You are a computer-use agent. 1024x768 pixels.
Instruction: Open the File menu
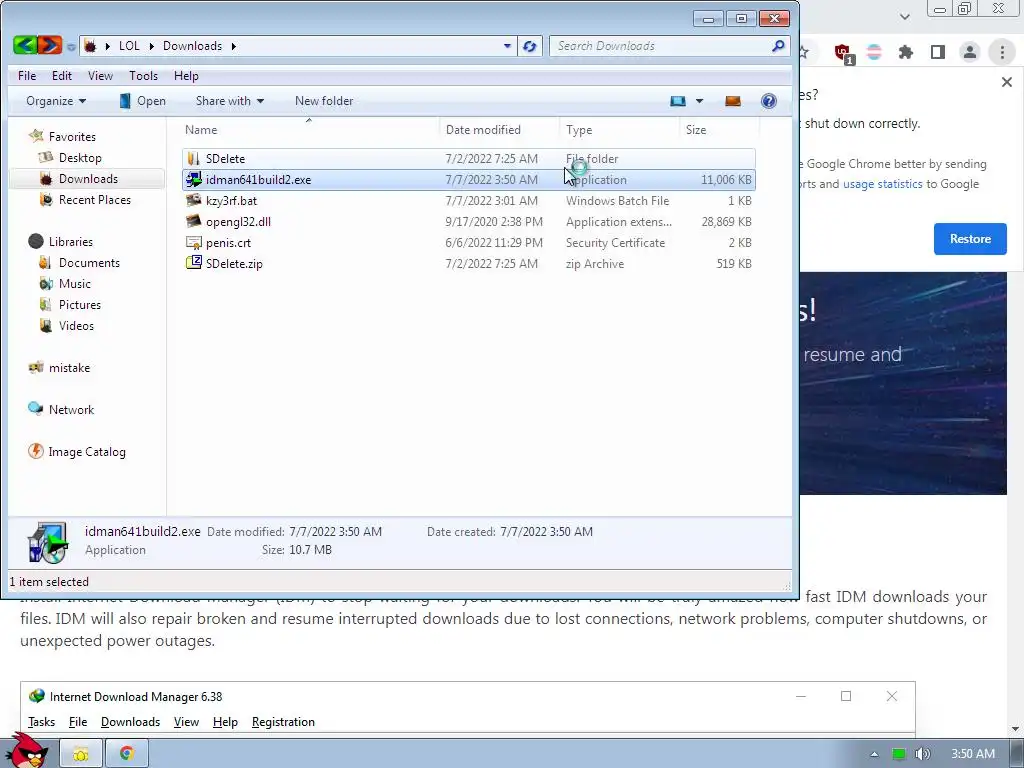pos(27,76)
